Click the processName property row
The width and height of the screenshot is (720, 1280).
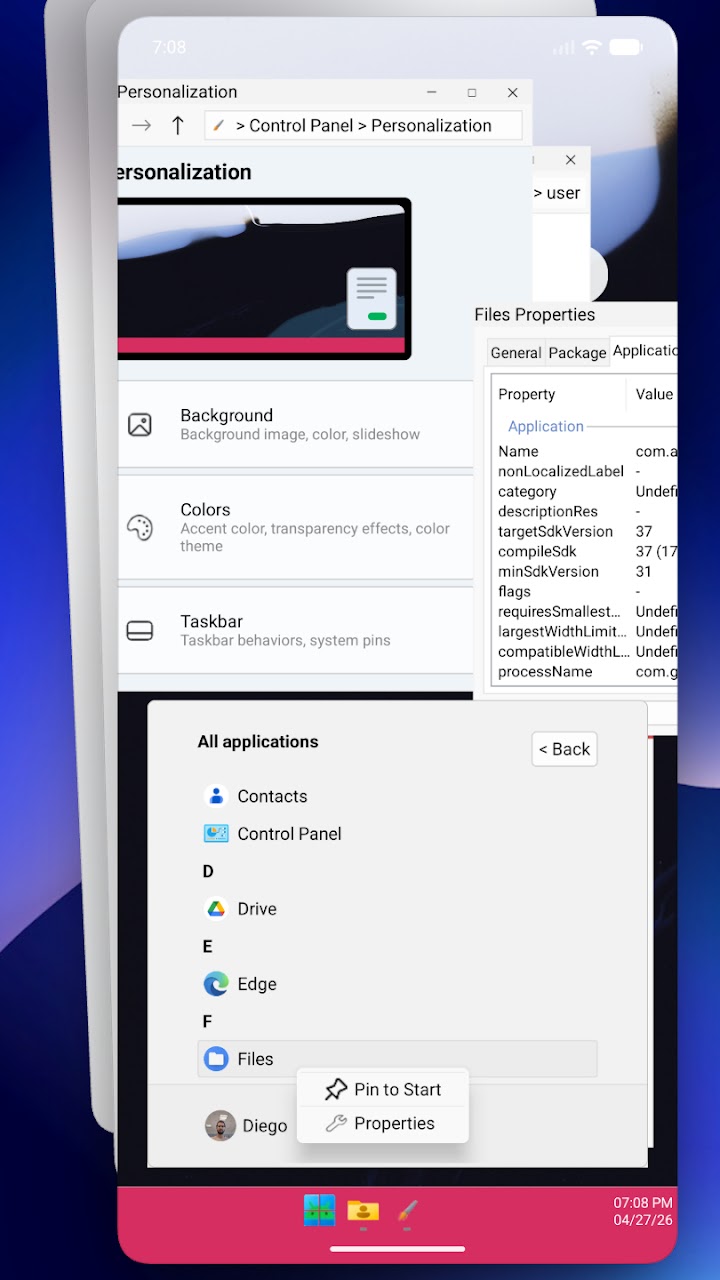586,671
